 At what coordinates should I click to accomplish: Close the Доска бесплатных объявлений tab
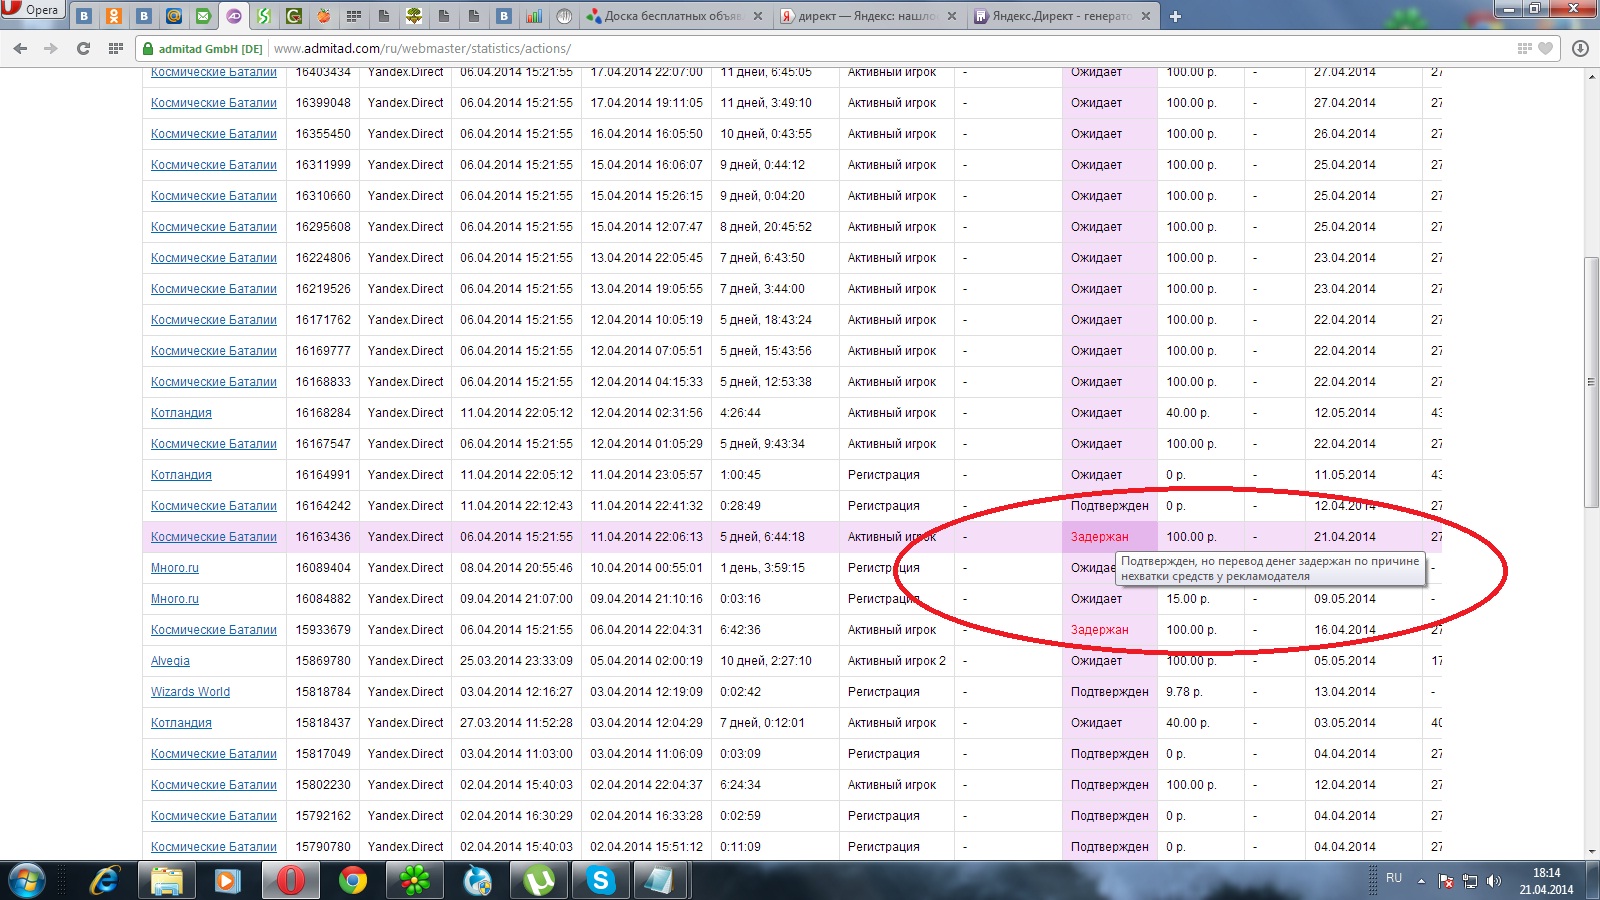757,16
